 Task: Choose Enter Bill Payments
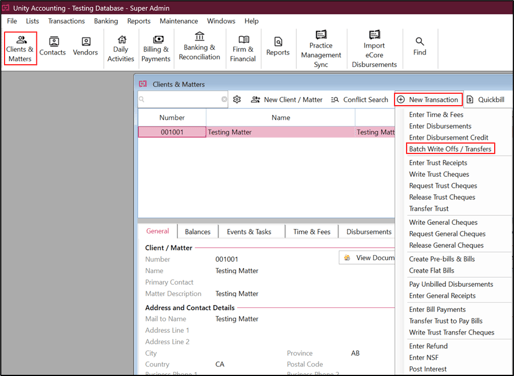click(x=437, y=309)
